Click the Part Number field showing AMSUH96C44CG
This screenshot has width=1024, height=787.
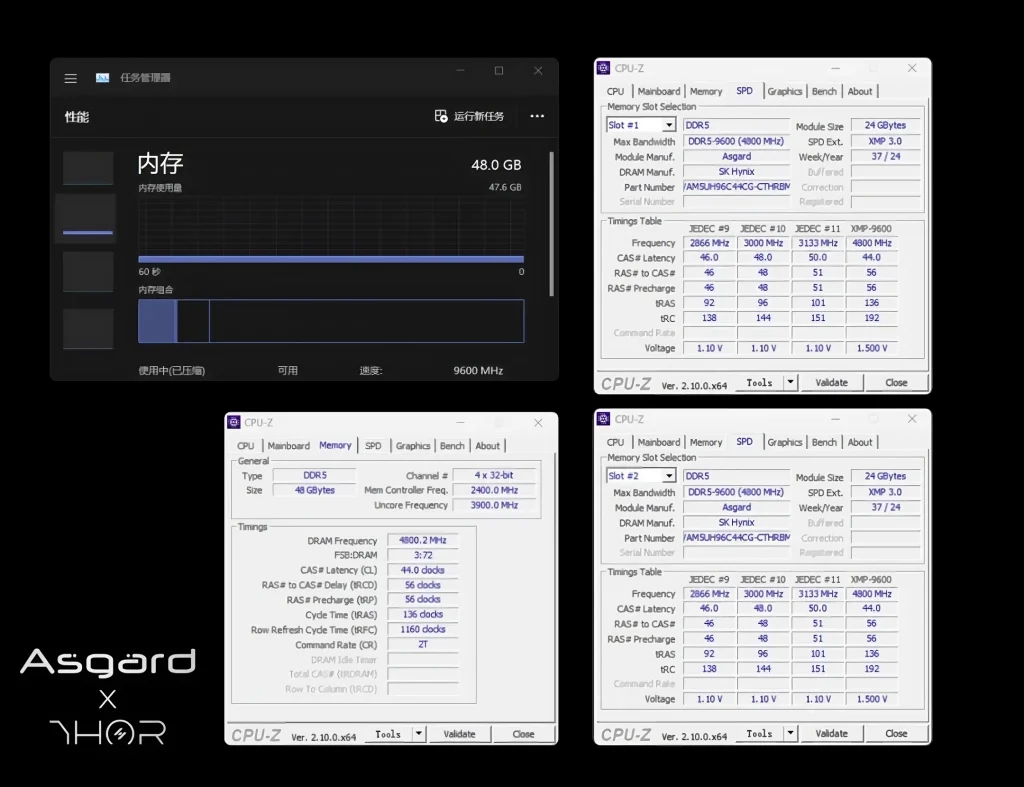pyautogui.click(x=736, y=187)
